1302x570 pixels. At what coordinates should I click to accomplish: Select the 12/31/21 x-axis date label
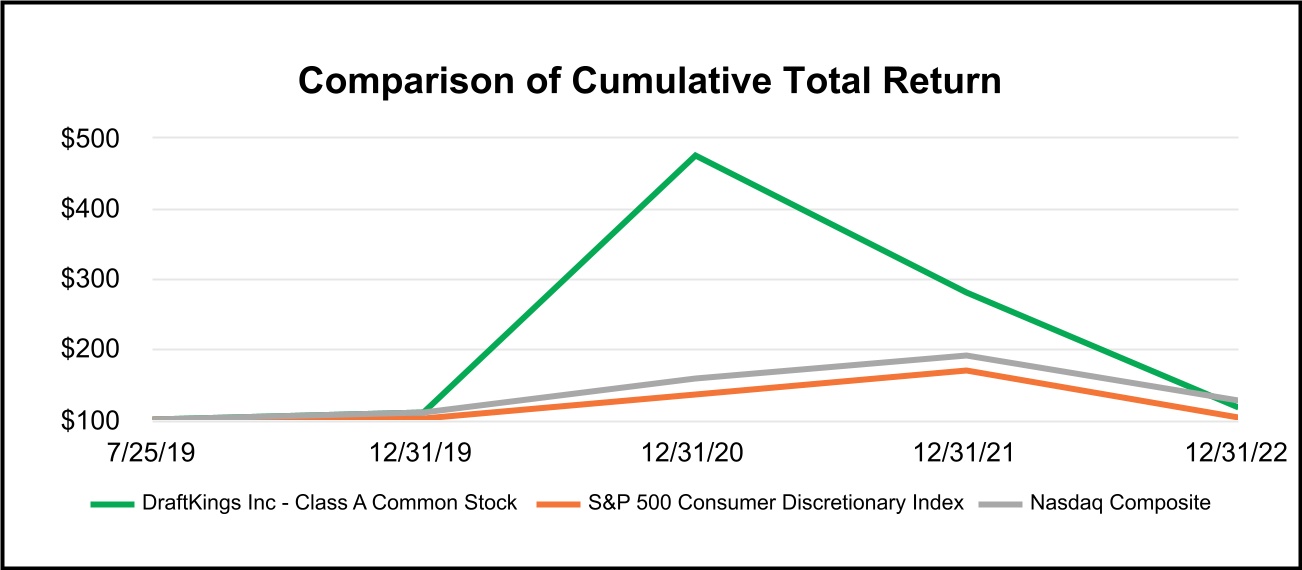click(966, 453)
